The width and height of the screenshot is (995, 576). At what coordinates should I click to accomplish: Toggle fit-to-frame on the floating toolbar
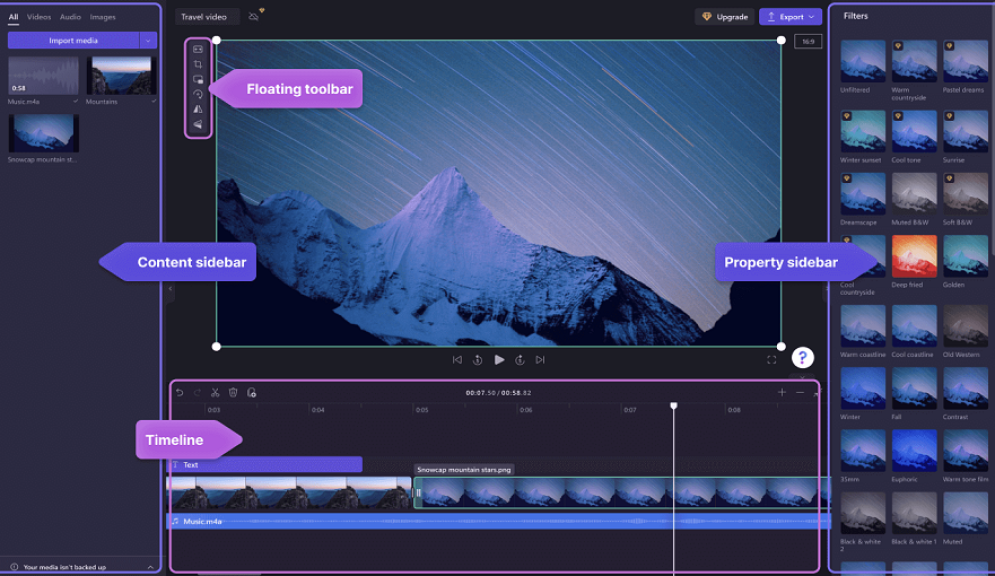coord(198,48)
